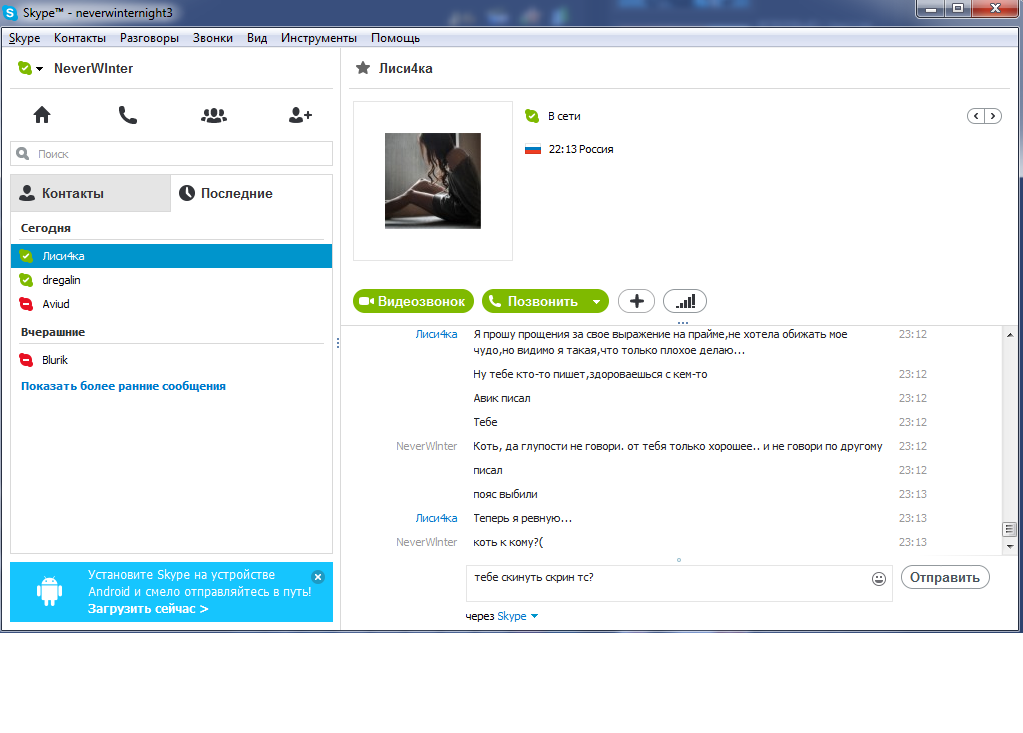The height and width of the screenshot is (733, 1023).
Task: Click the Skype logo in title bar
Action: point(10,13)
